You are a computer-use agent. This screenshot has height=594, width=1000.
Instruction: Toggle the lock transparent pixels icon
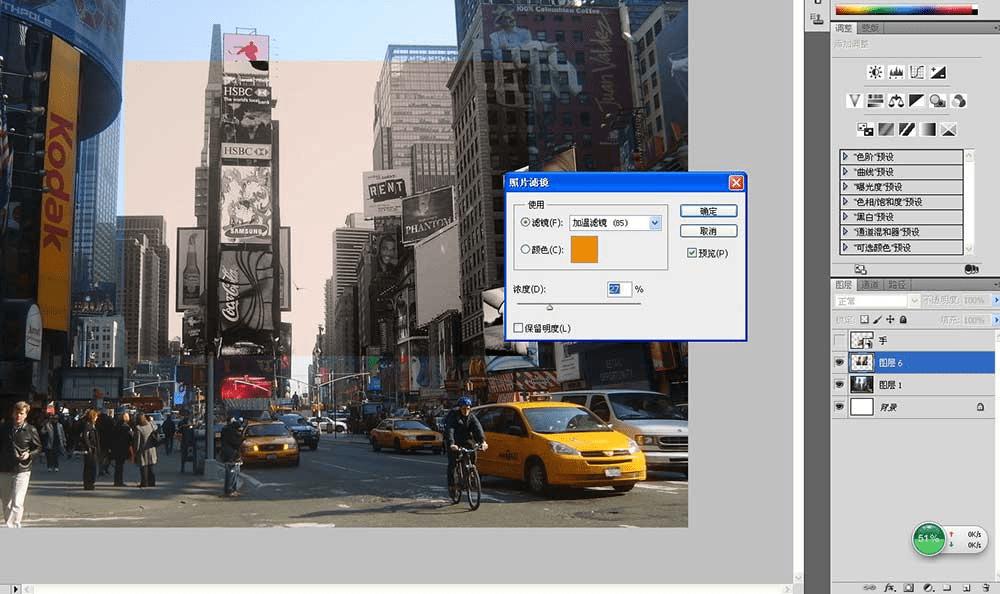(864, 319)
